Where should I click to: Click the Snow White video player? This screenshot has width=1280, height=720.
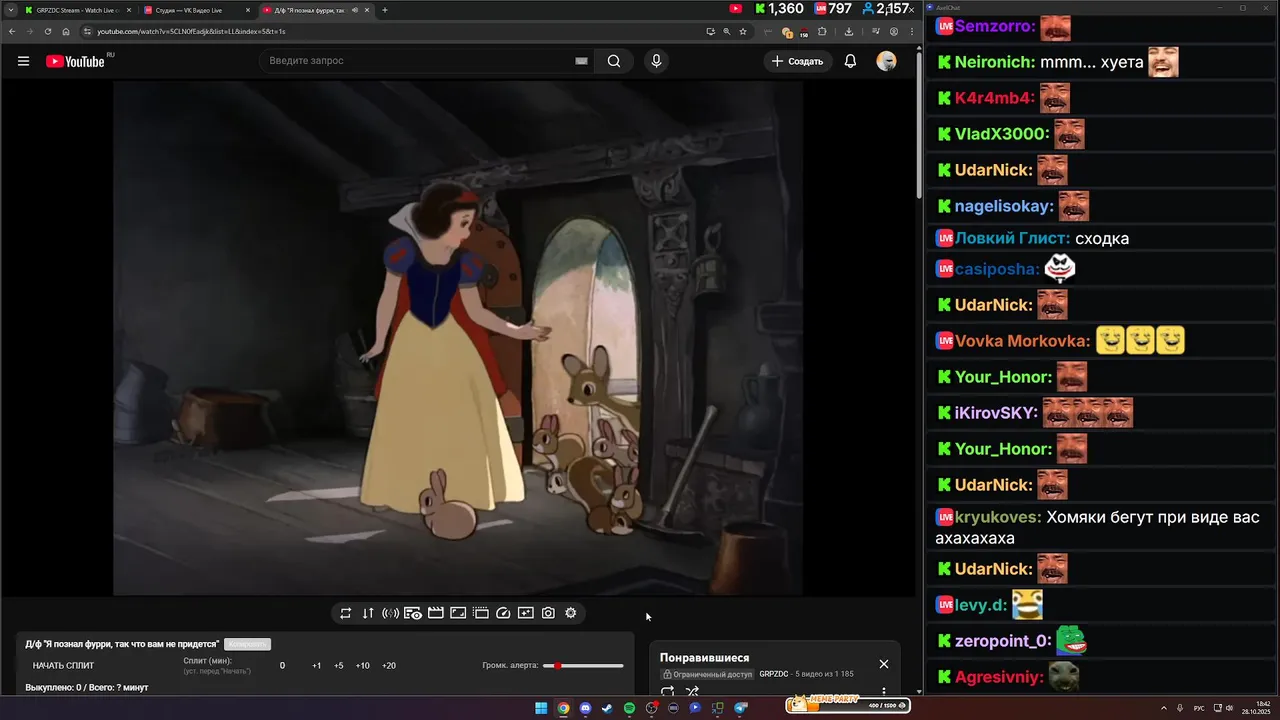(x=458, y=338)
